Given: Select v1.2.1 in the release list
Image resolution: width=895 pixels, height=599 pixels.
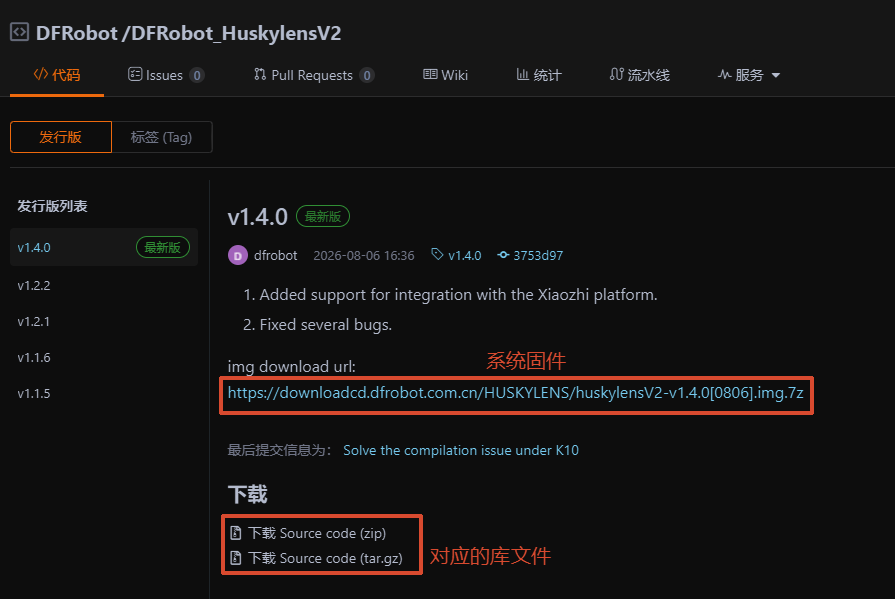Looking at the screenshot, I should tap(34, 321).
